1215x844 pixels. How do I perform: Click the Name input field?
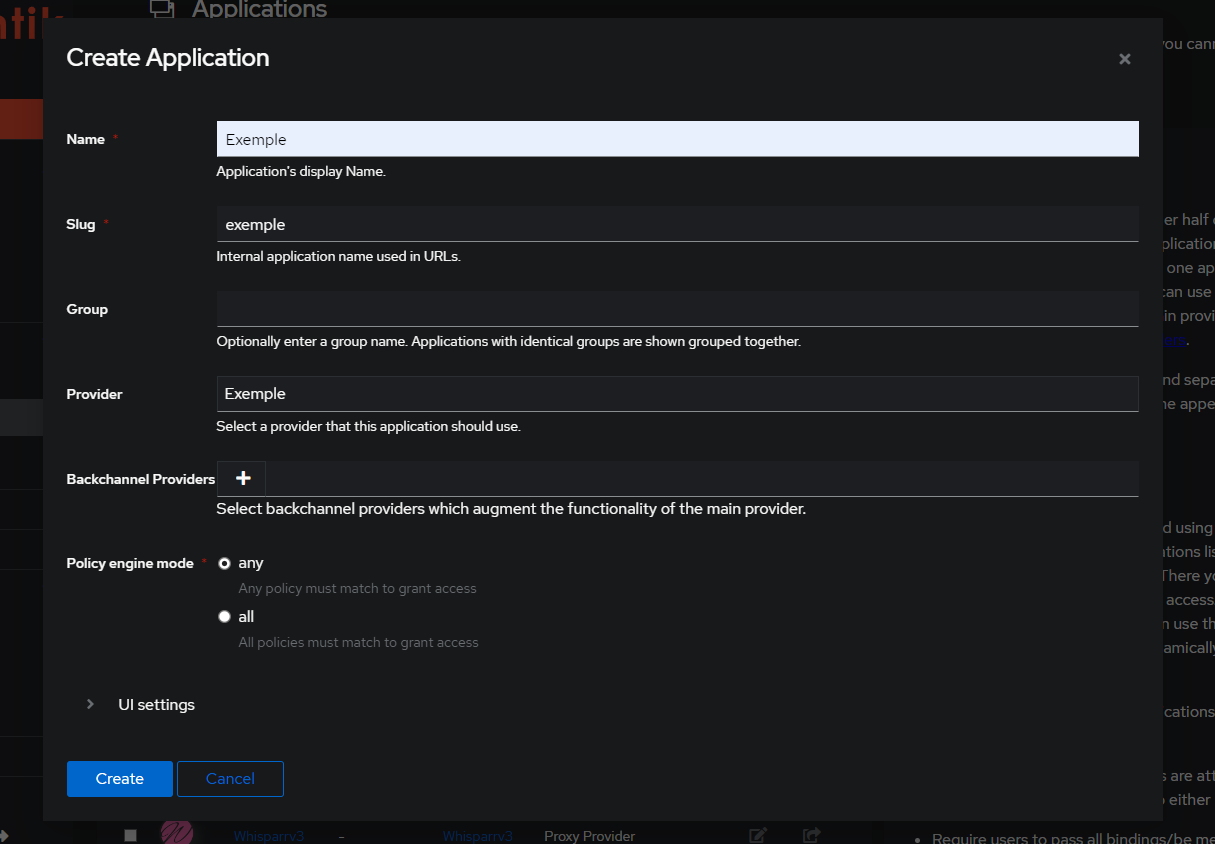[677, 139]
